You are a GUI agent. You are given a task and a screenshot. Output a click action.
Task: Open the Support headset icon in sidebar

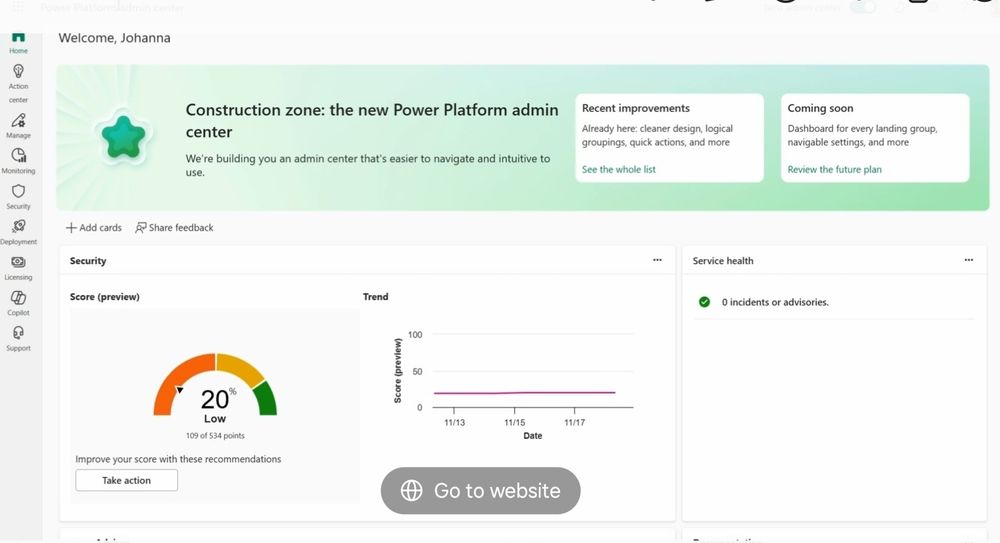[x=18, y=333]
